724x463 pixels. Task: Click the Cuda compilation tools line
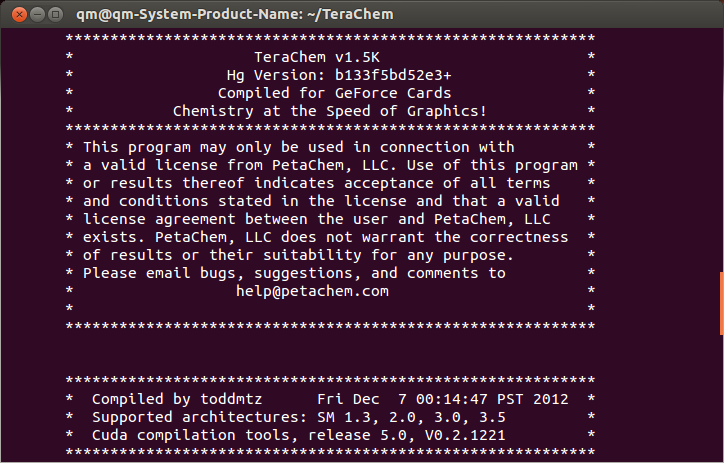click(x=299, y=435)
